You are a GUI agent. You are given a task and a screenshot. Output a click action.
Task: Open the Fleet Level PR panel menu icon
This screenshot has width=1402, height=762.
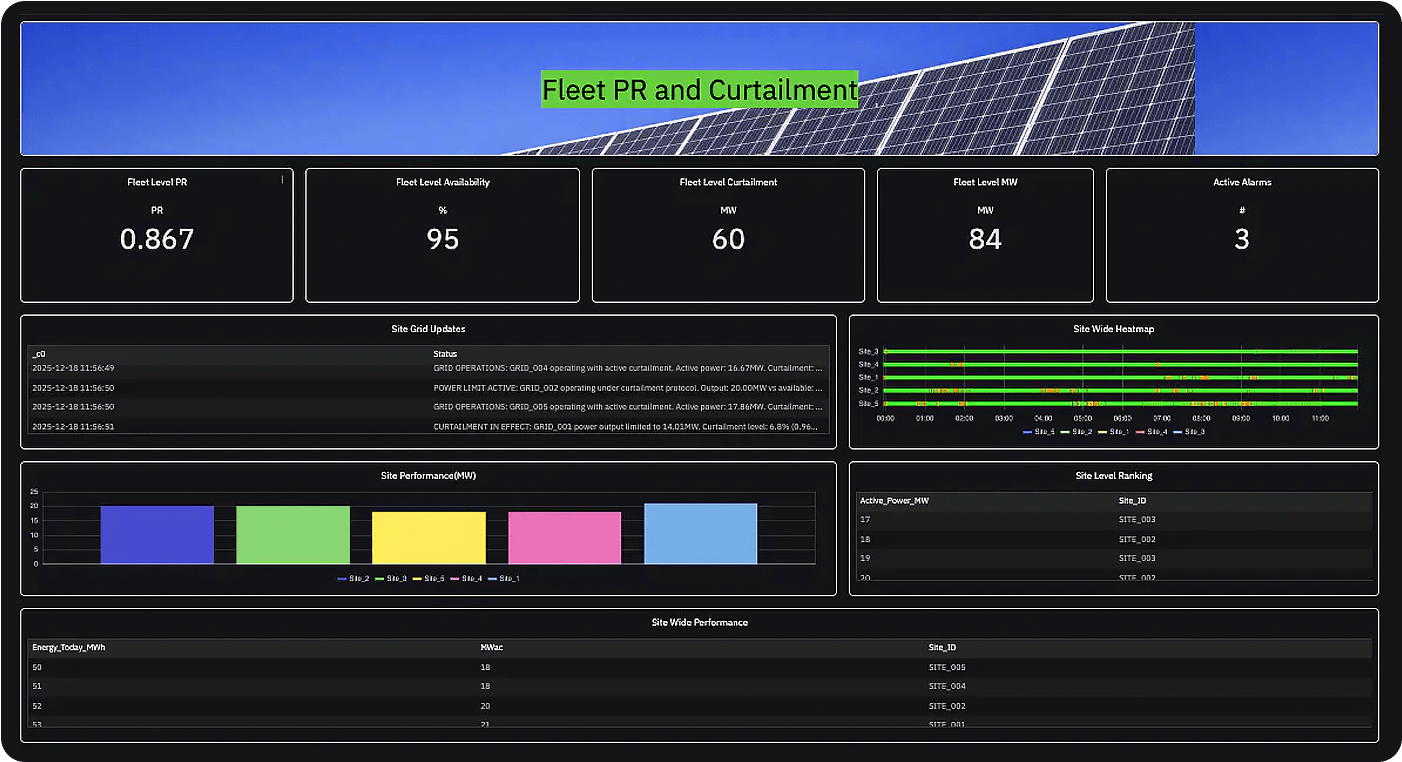(x=282, y=180)
